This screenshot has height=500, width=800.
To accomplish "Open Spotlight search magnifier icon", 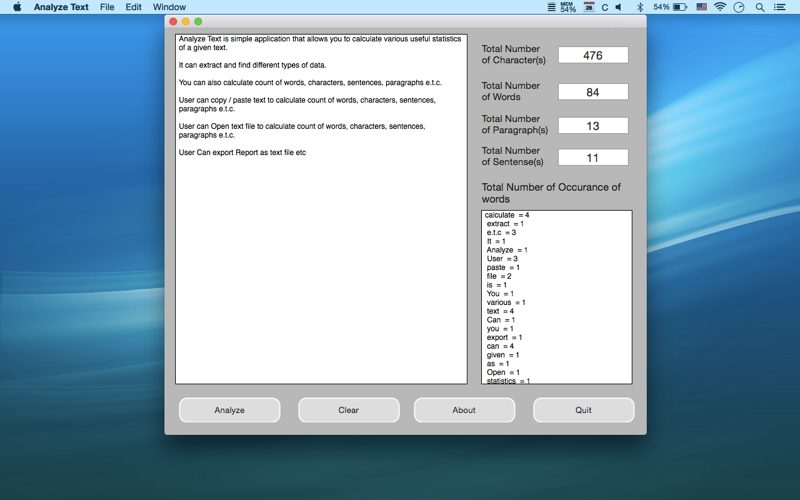I will click(760, 7).
